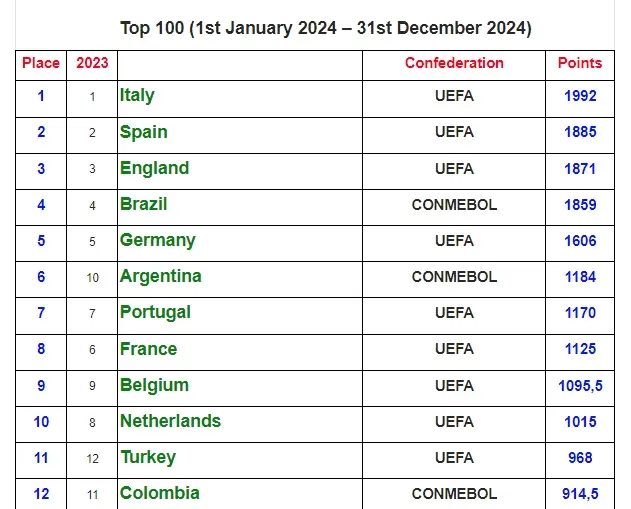Click the Place column header
The width and height of the screenshot is (631, 509).
[x=41, y=63]
